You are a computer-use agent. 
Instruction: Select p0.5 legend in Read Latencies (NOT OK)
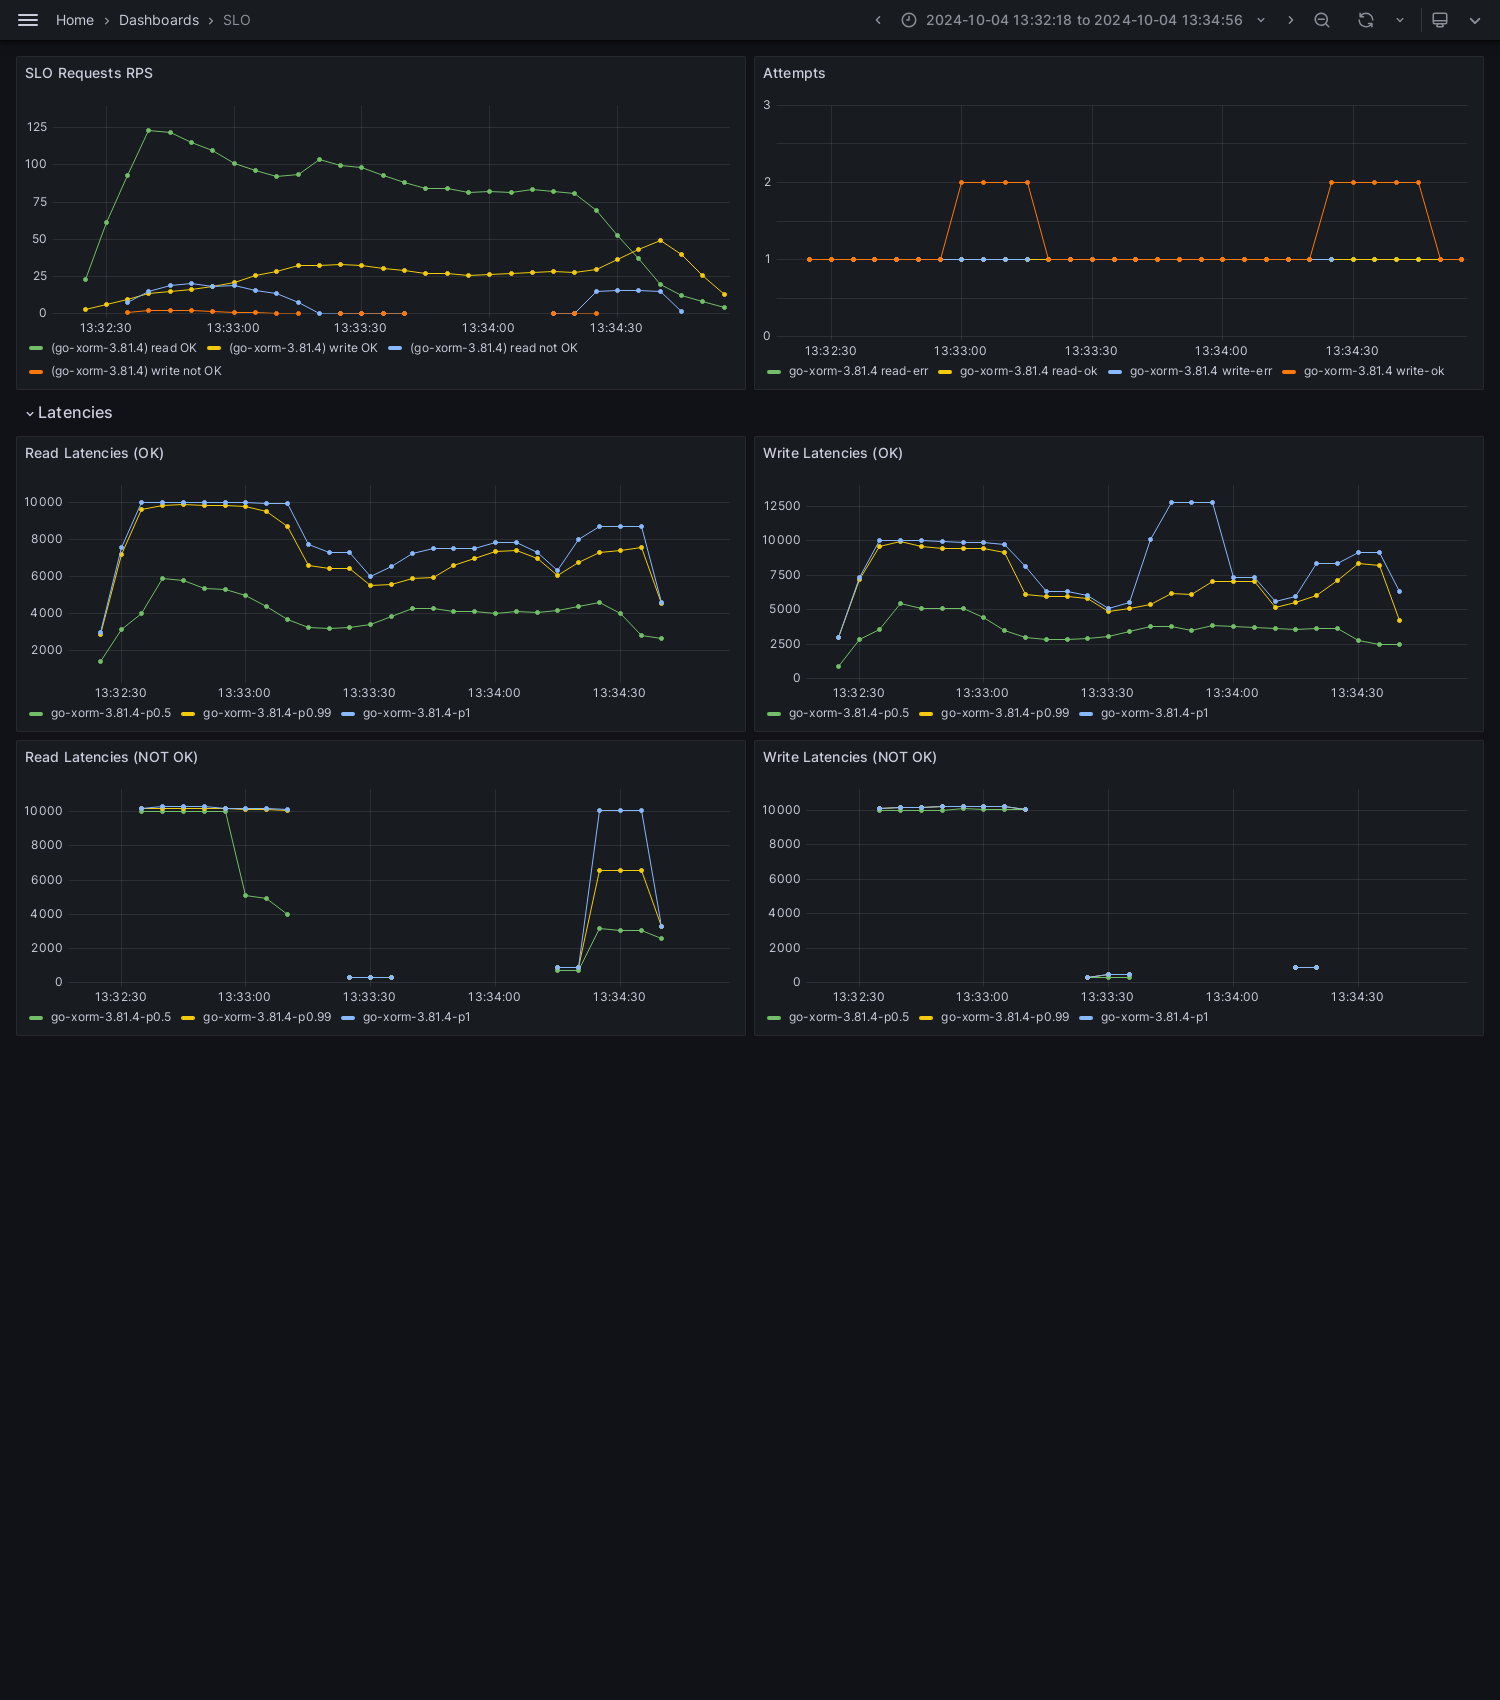tap(111, 1017)
